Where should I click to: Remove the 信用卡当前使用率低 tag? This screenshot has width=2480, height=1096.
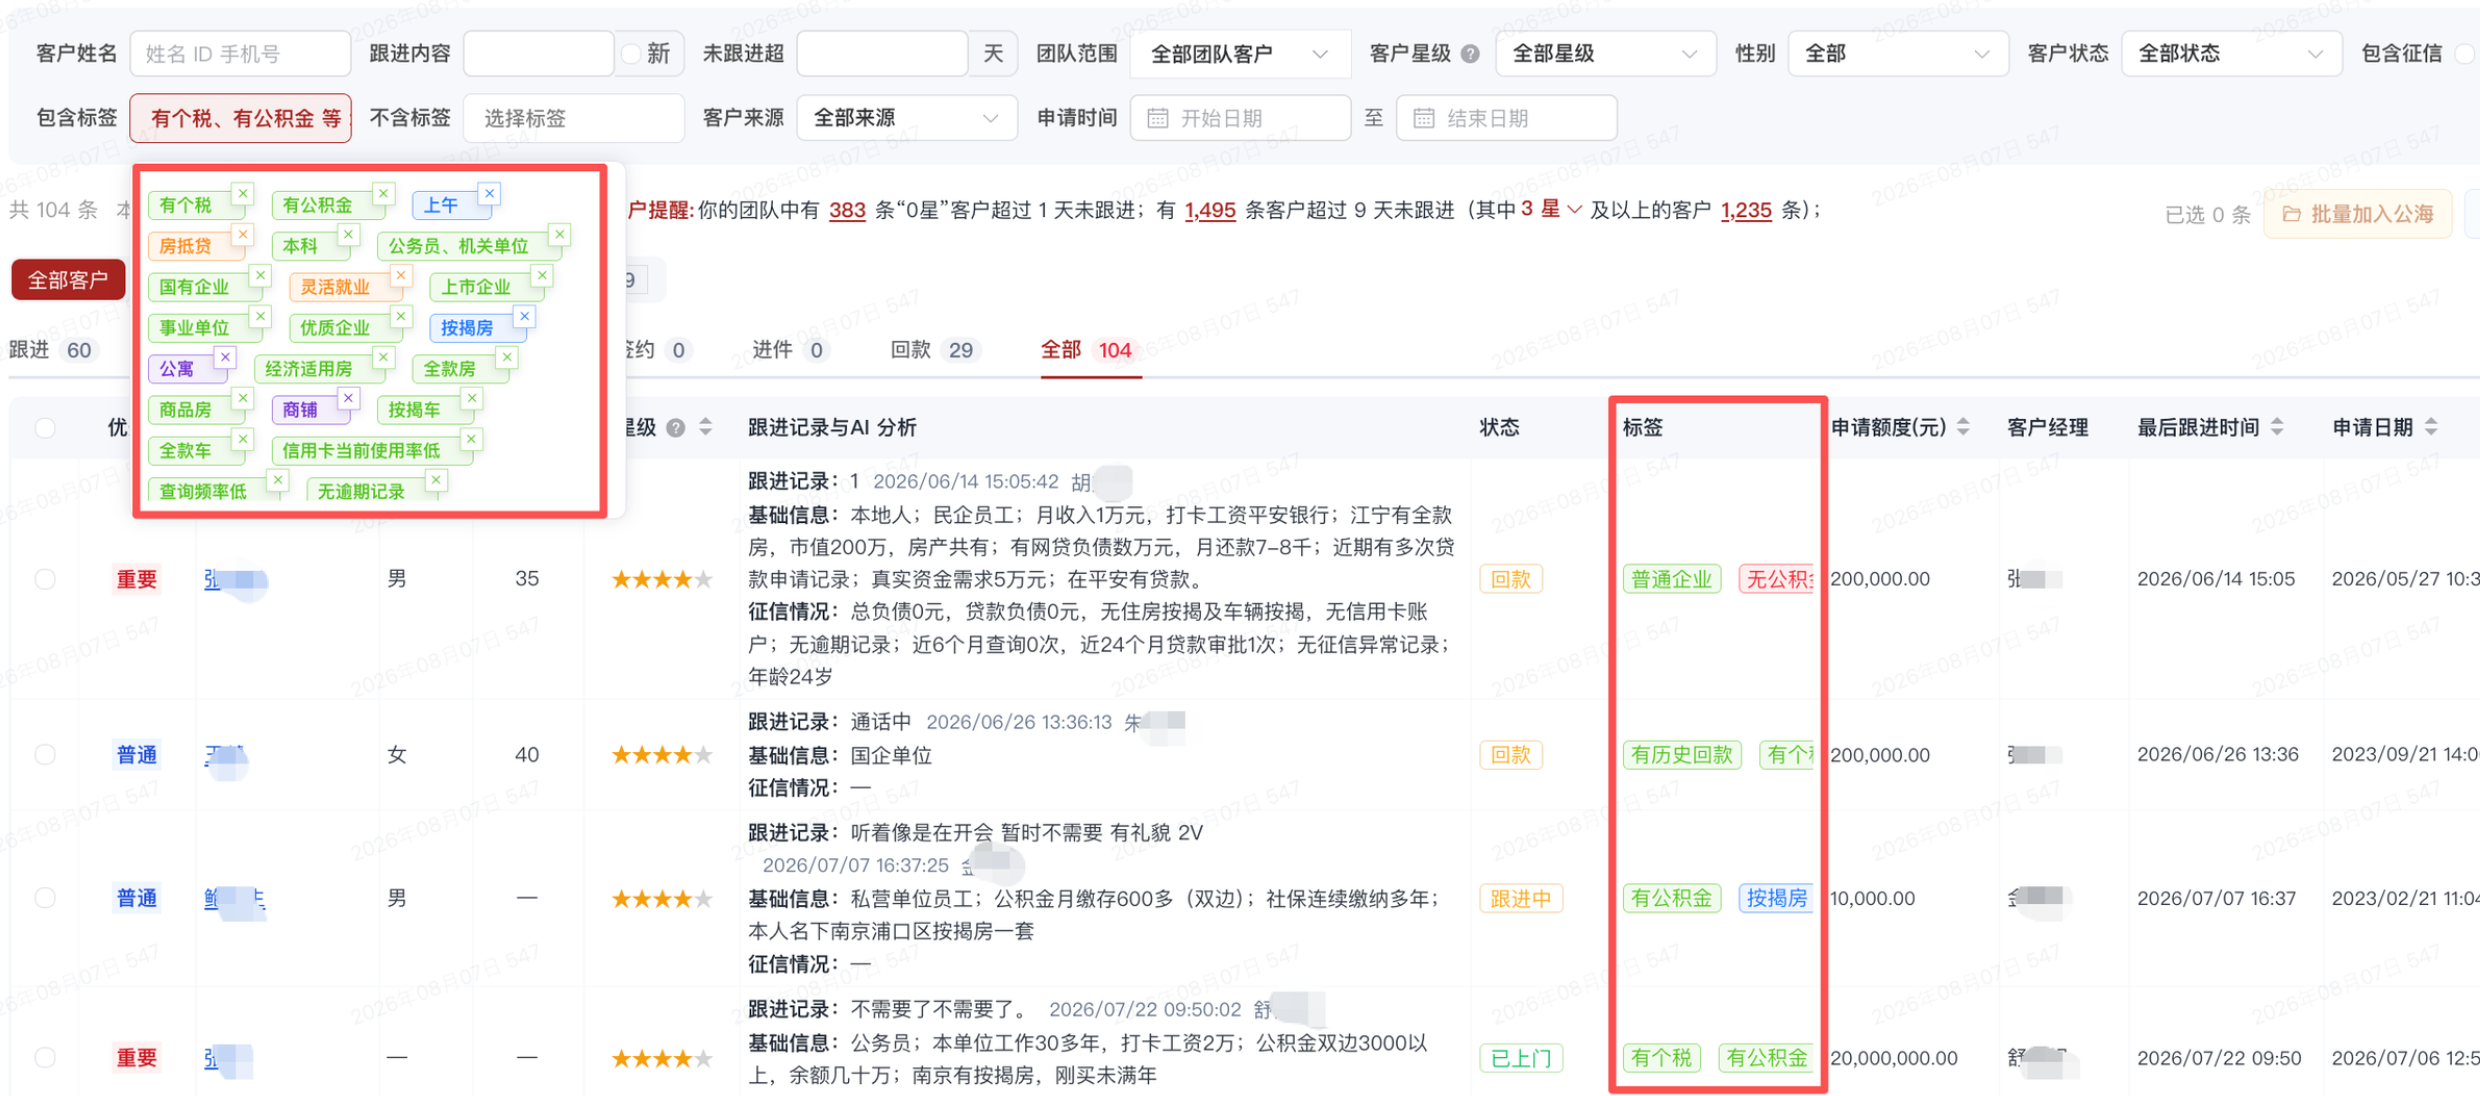click(471, 439)
